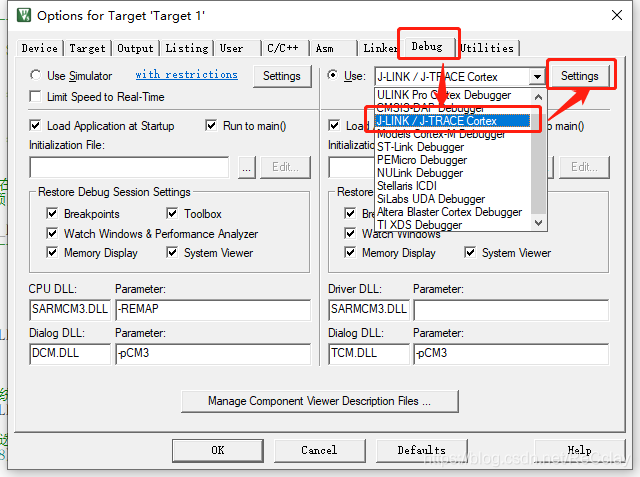Open the Help button

tap(580, 450)
